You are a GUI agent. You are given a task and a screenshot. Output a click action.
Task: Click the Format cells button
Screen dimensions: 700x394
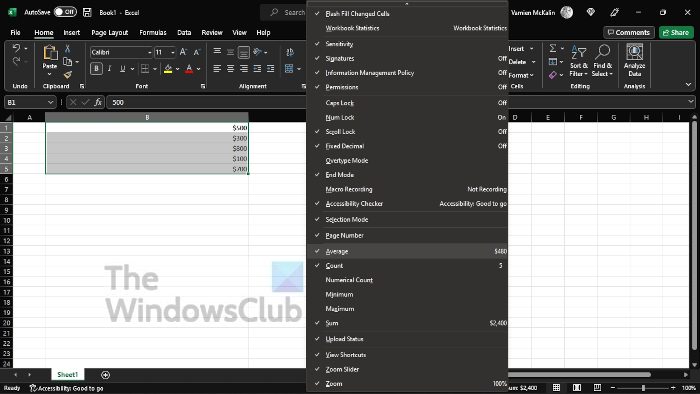click(521, 75)
